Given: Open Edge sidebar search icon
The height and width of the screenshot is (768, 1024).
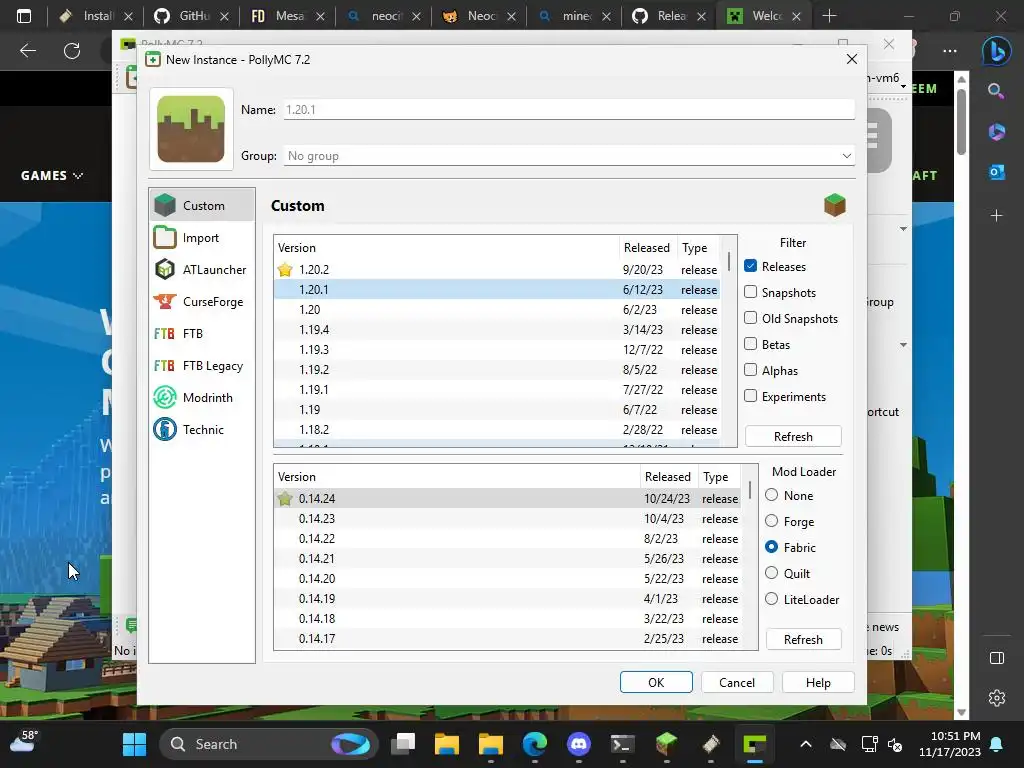Looking at the screenshot, I should (996, 91).
